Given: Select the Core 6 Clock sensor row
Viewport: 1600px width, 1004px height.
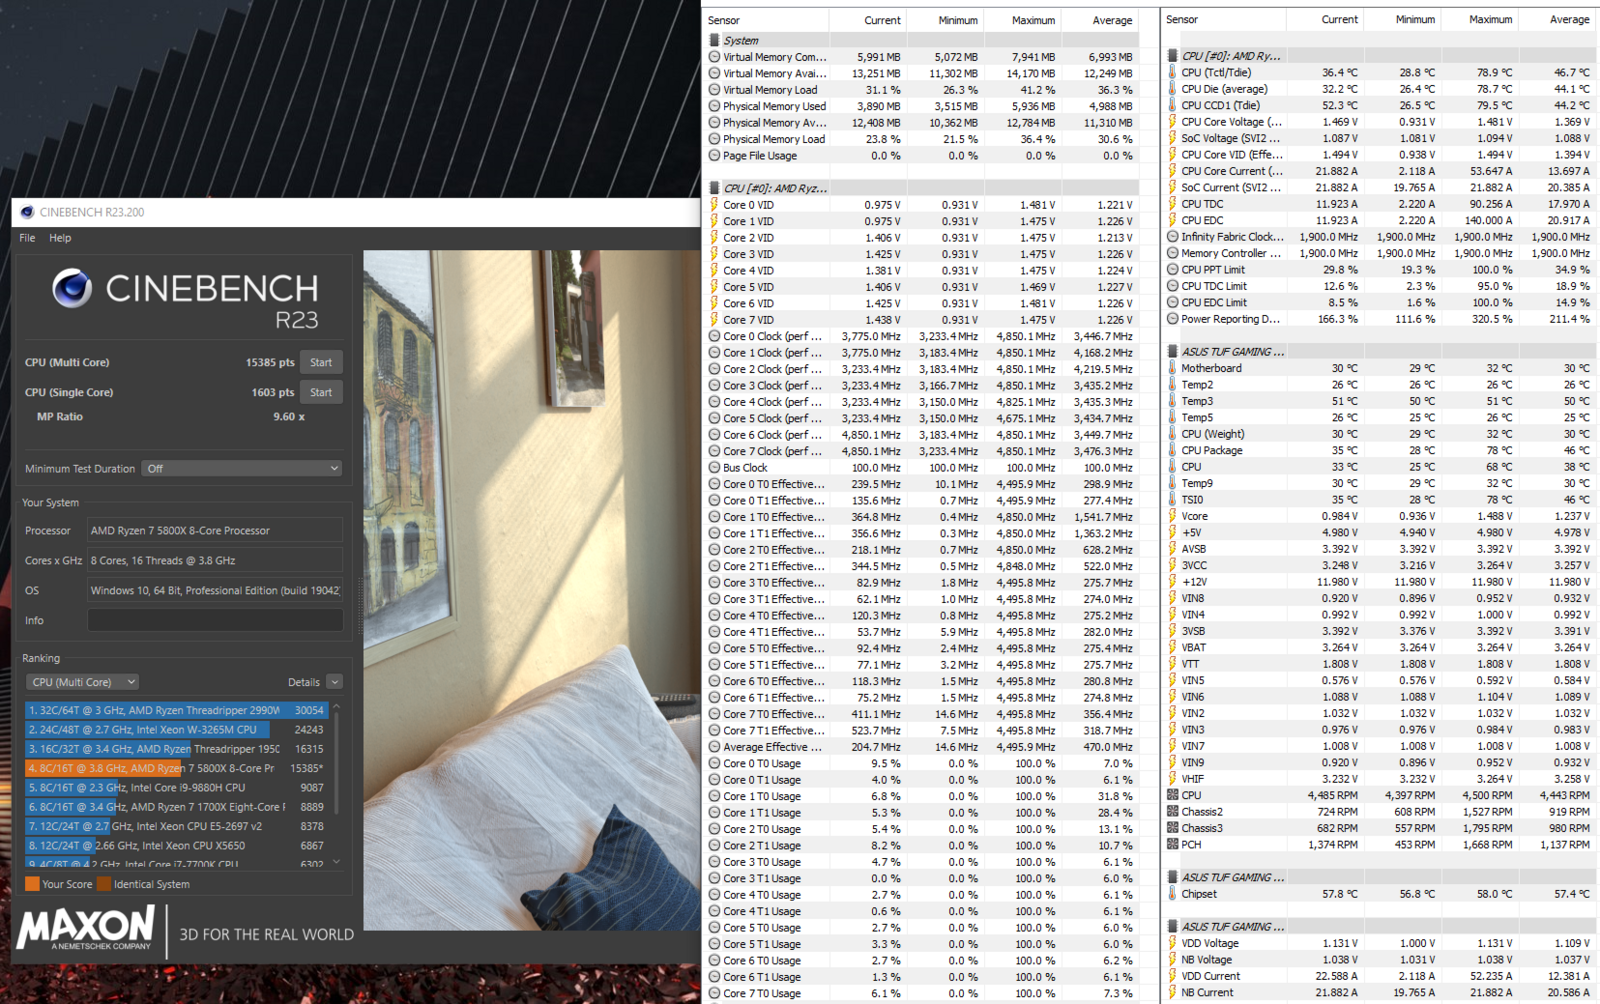Looking at the screenshot, I should (921, 435).
